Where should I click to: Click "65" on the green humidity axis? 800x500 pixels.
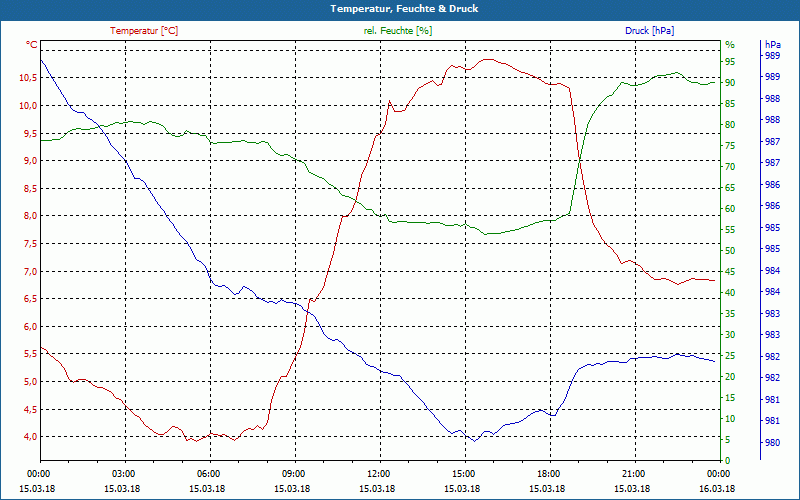(730, 187)
